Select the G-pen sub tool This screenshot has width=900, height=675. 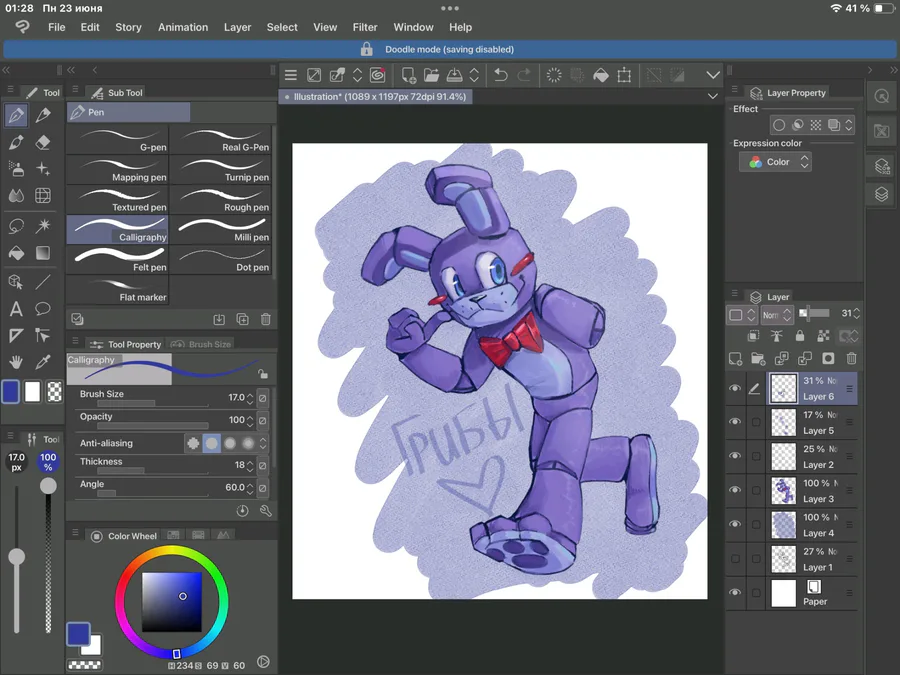(118, 140)
